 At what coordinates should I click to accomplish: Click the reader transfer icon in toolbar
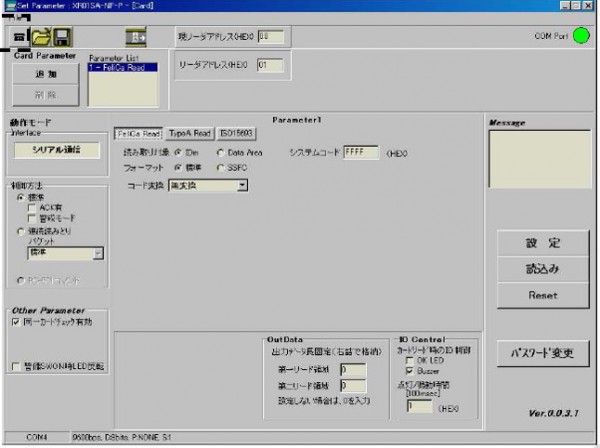(x=136, y=38)
